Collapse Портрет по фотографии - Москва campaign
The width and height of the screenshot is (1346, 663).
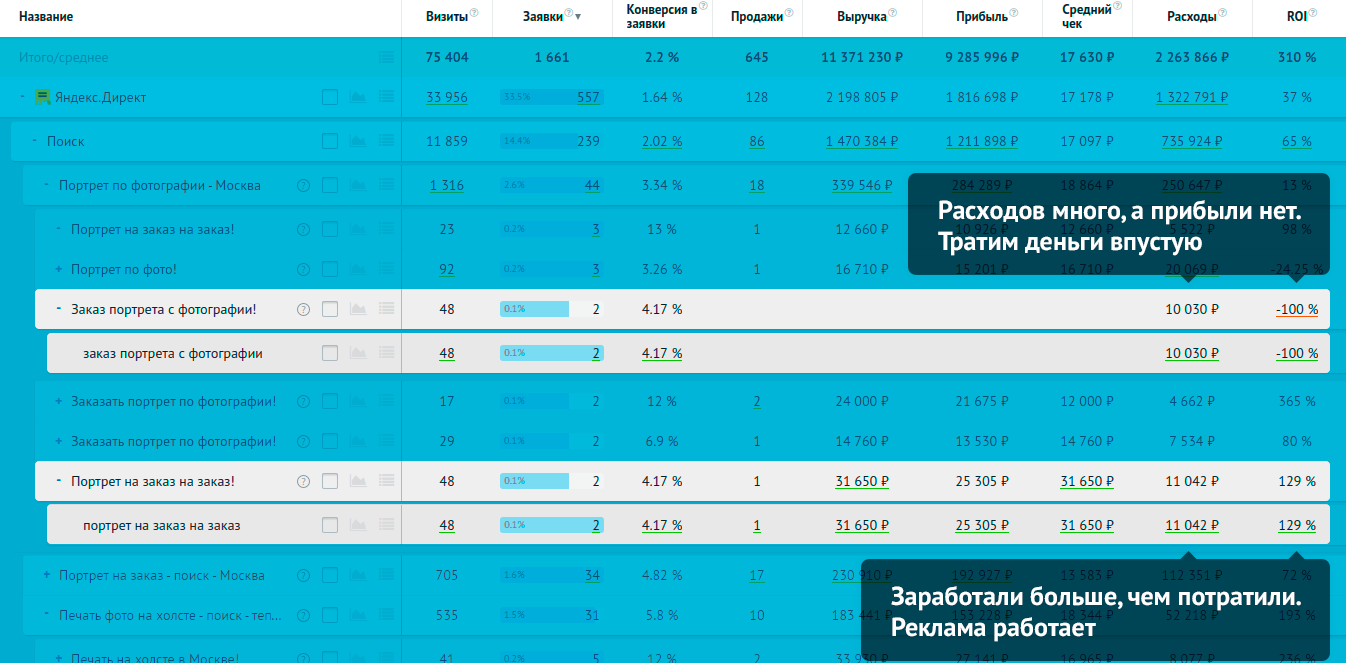pyautogui.click(x=46, y=185)
